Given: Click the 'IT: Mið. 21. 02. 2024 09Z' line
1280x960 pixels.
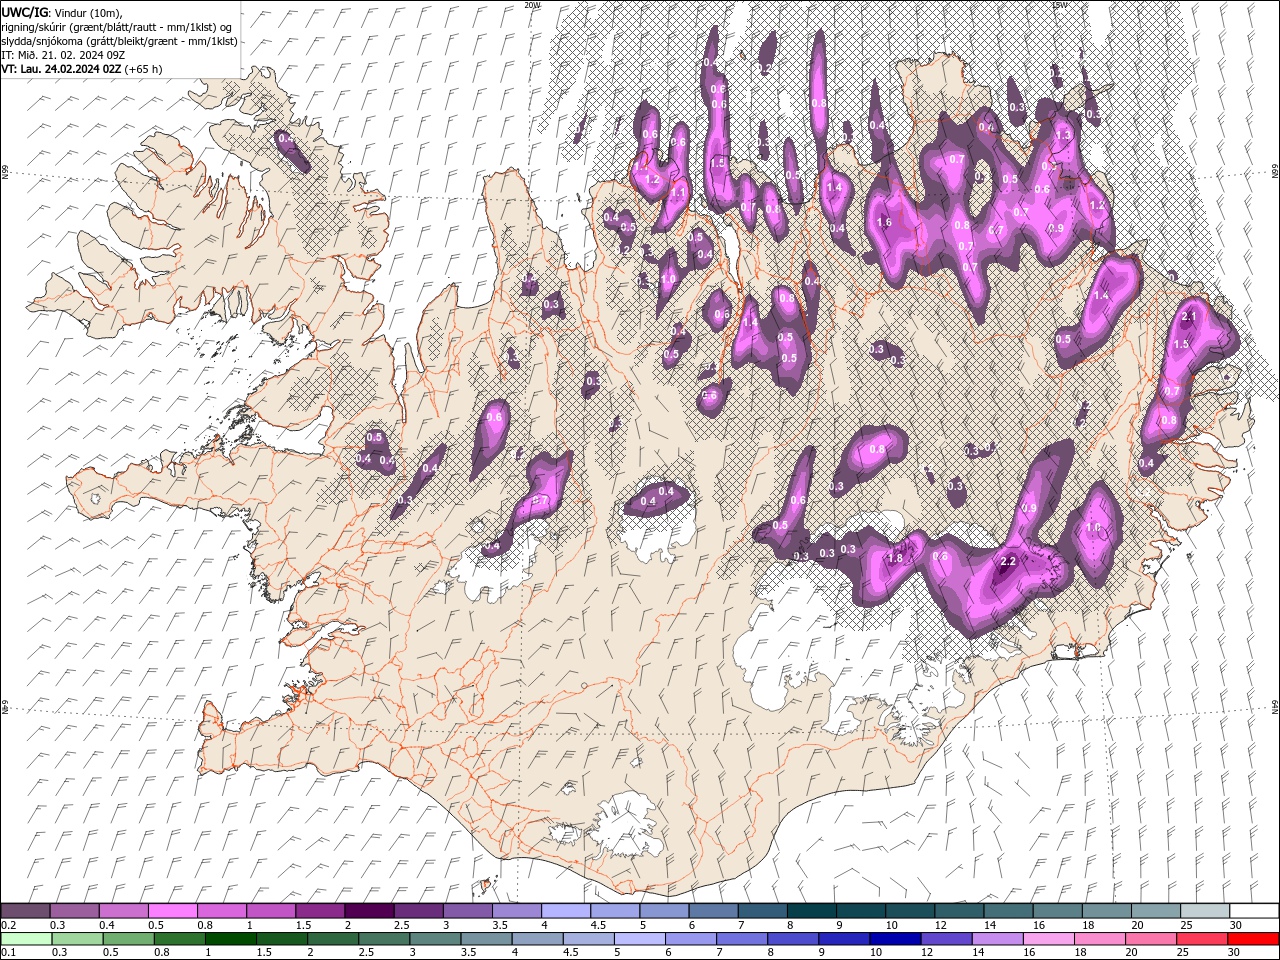Looking at the screenshot, I should (63, 55).
